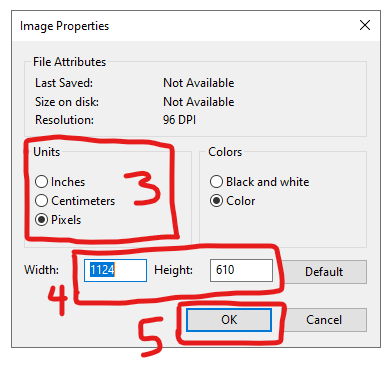Confirm with the OK button
The image size is (392, 365).
pos(229,320)
